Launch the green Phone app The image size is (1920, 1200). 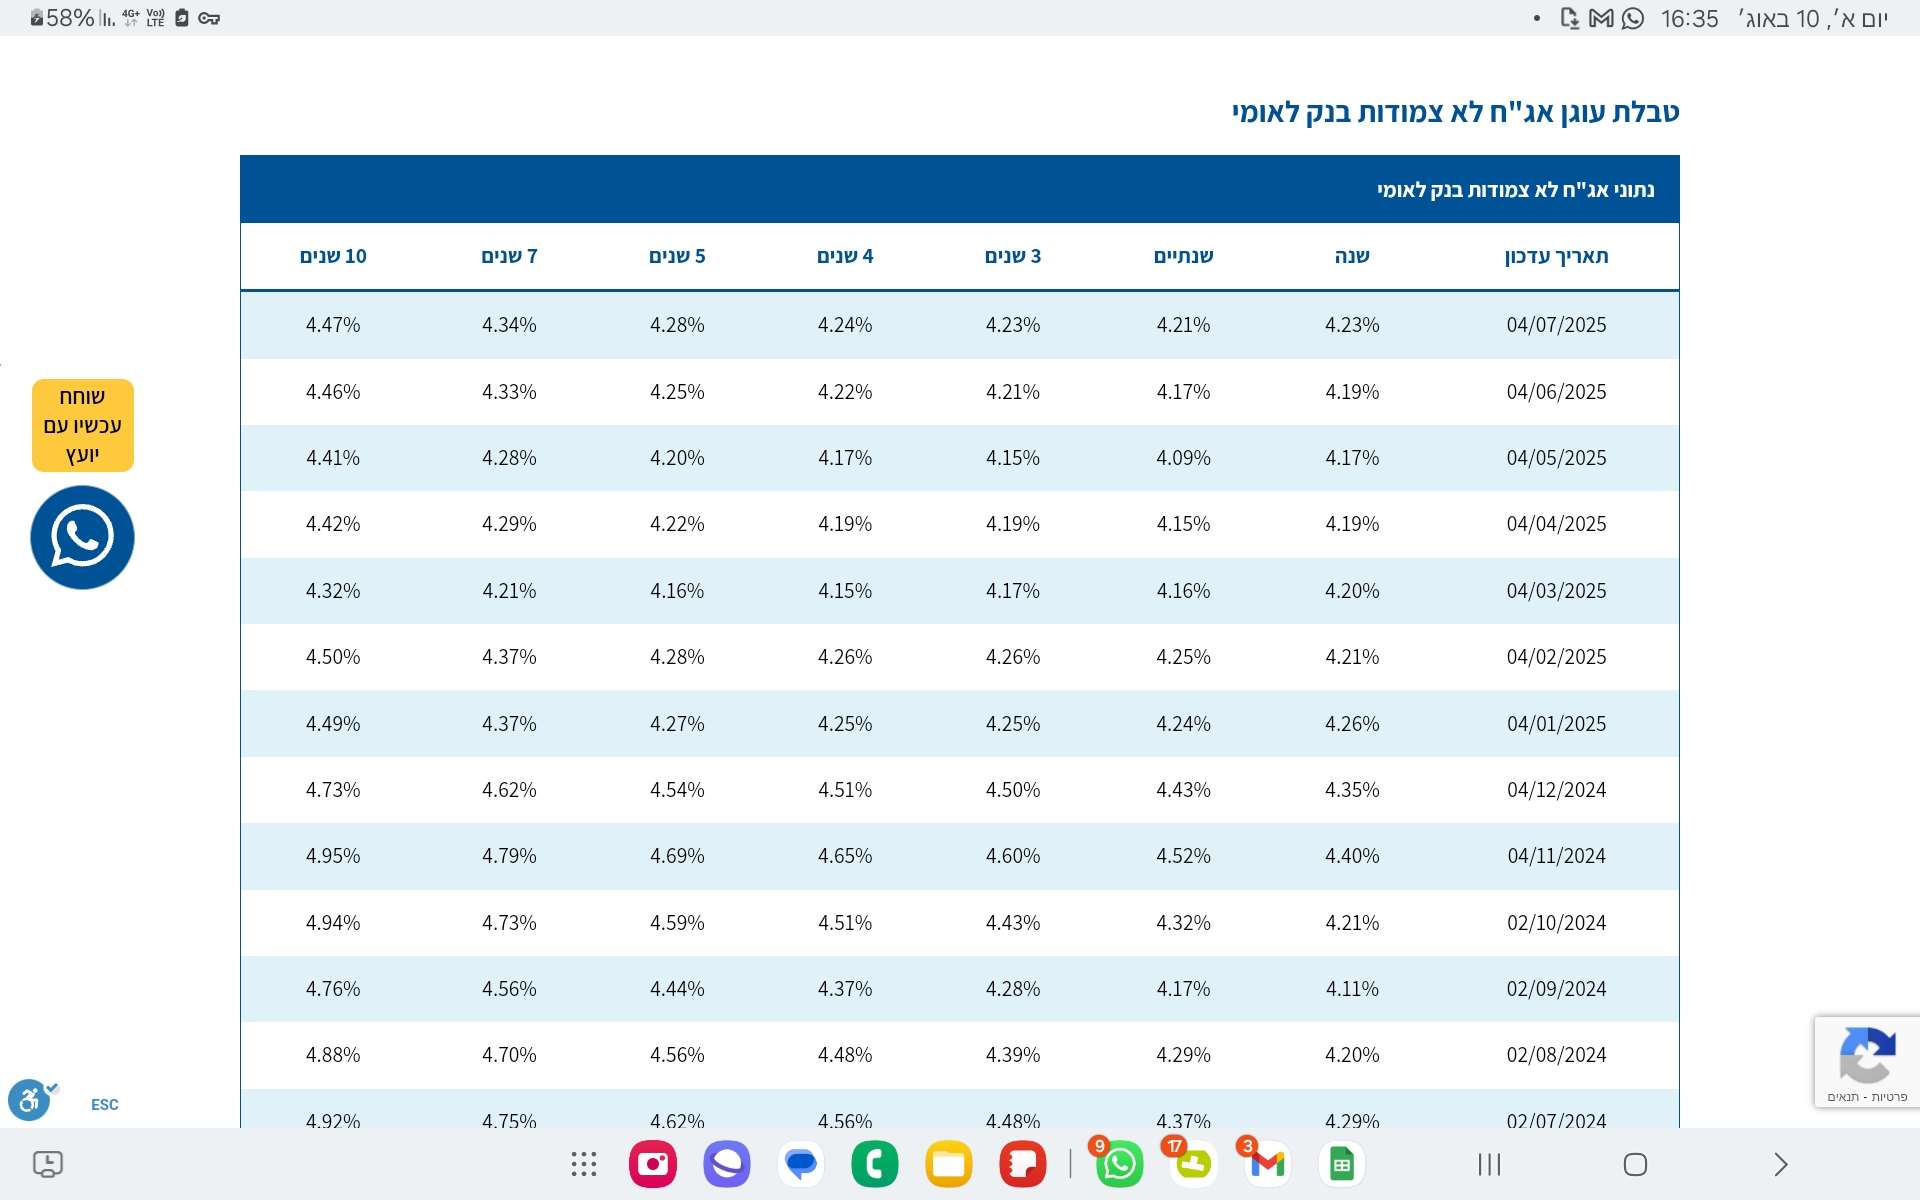tap(875, 1164)
